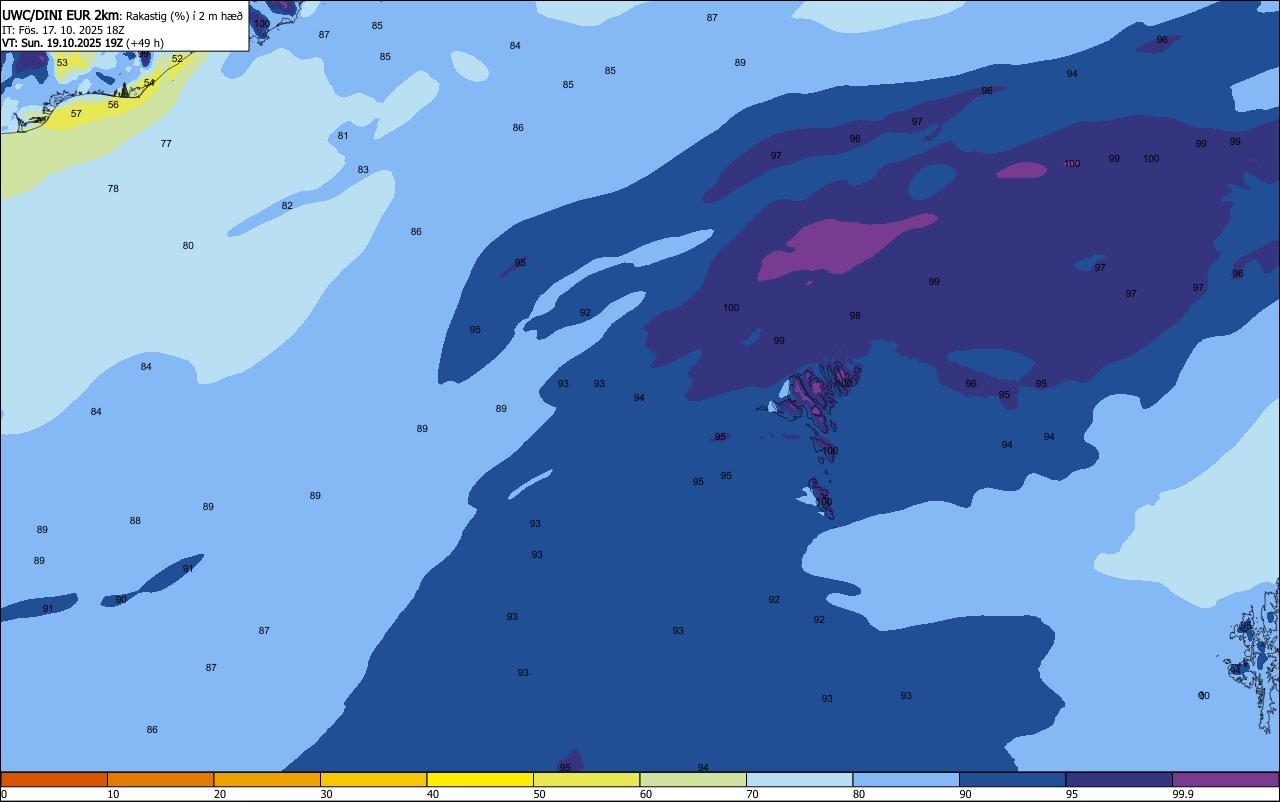This screenshot has height=802, width=1280.
Task: Click the 30–40 golden legend swatch
Action: pos(373,779)
